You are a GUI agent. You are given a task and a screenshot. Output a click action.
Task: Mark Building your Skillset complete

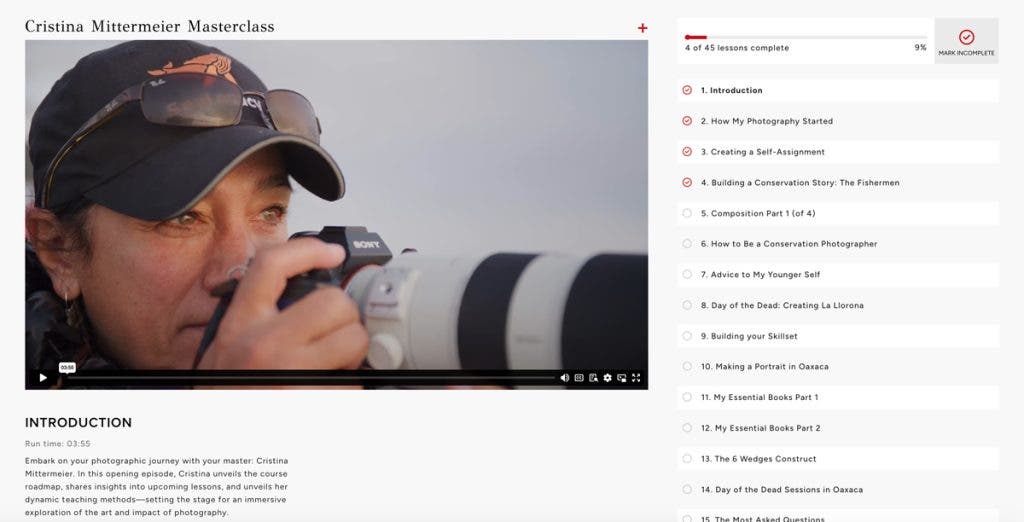[687, 336]
